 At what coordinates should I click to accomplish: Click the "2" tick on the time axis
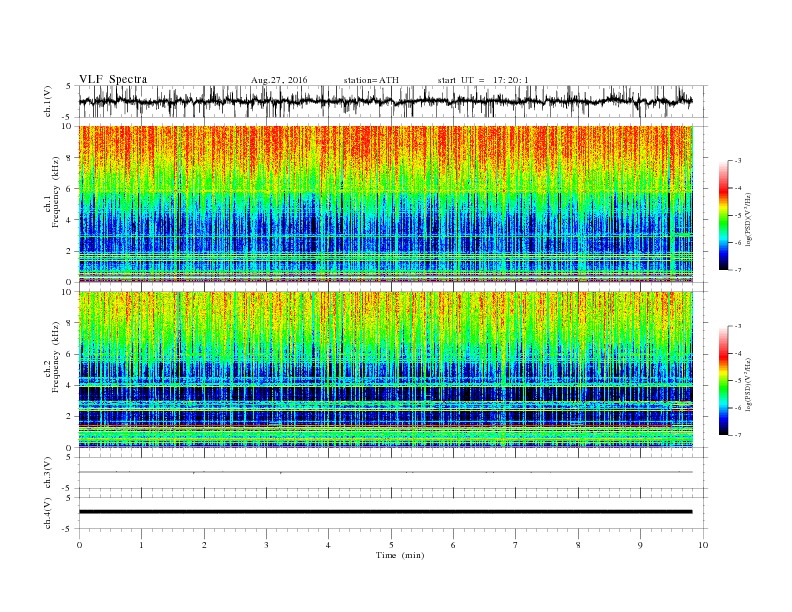click(x=204, y=545)
